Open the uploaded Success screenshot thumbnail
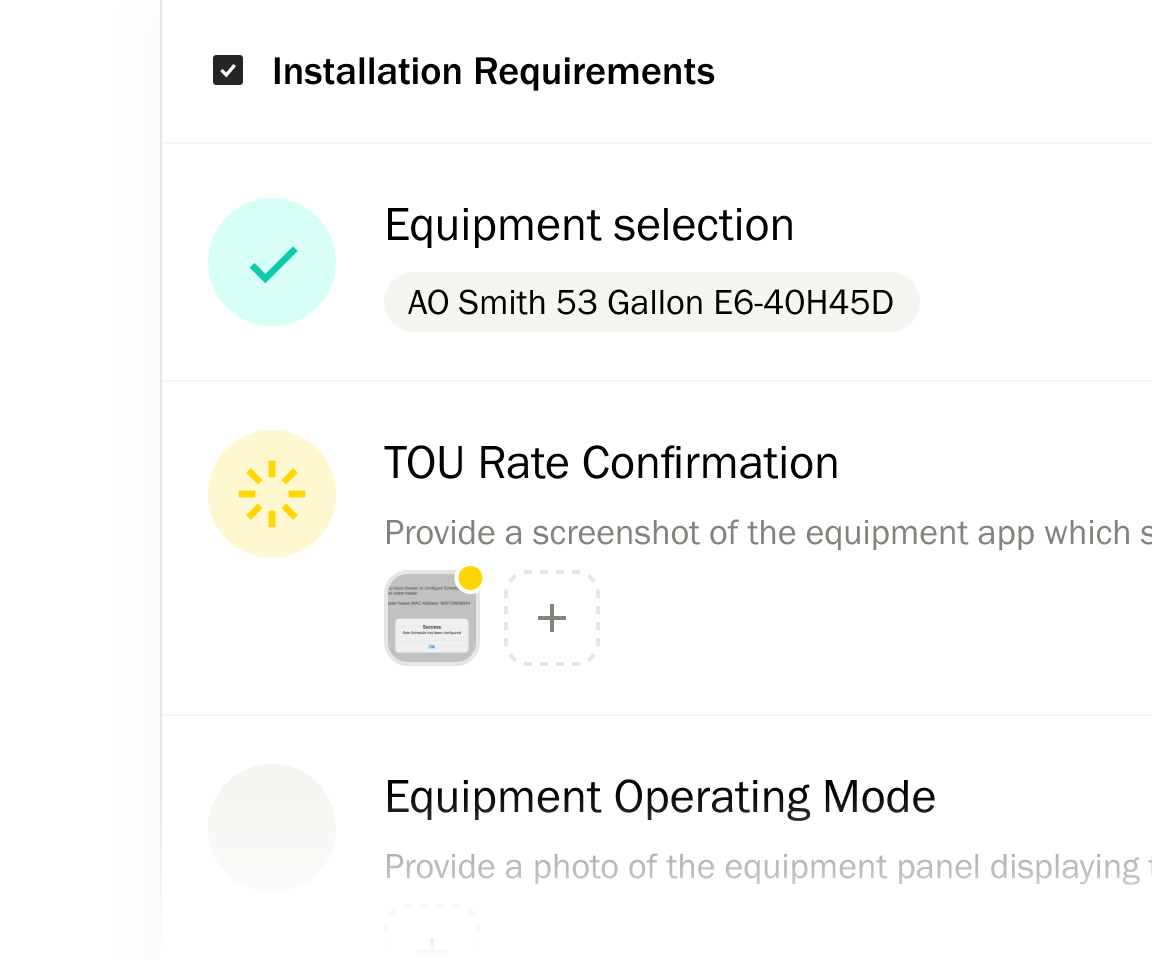The image size is (1152, 960). tap(431, 617)
